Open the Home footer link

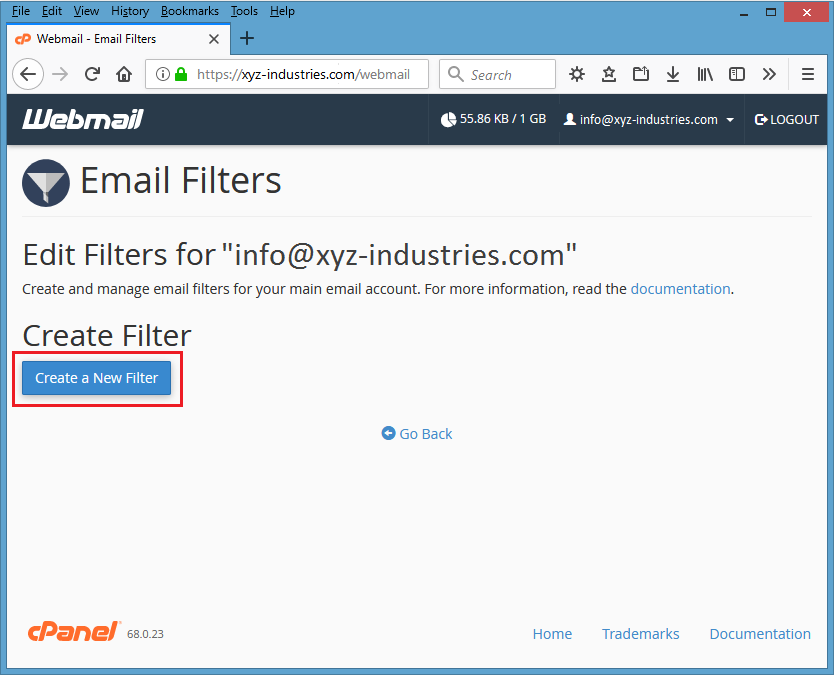552,634
